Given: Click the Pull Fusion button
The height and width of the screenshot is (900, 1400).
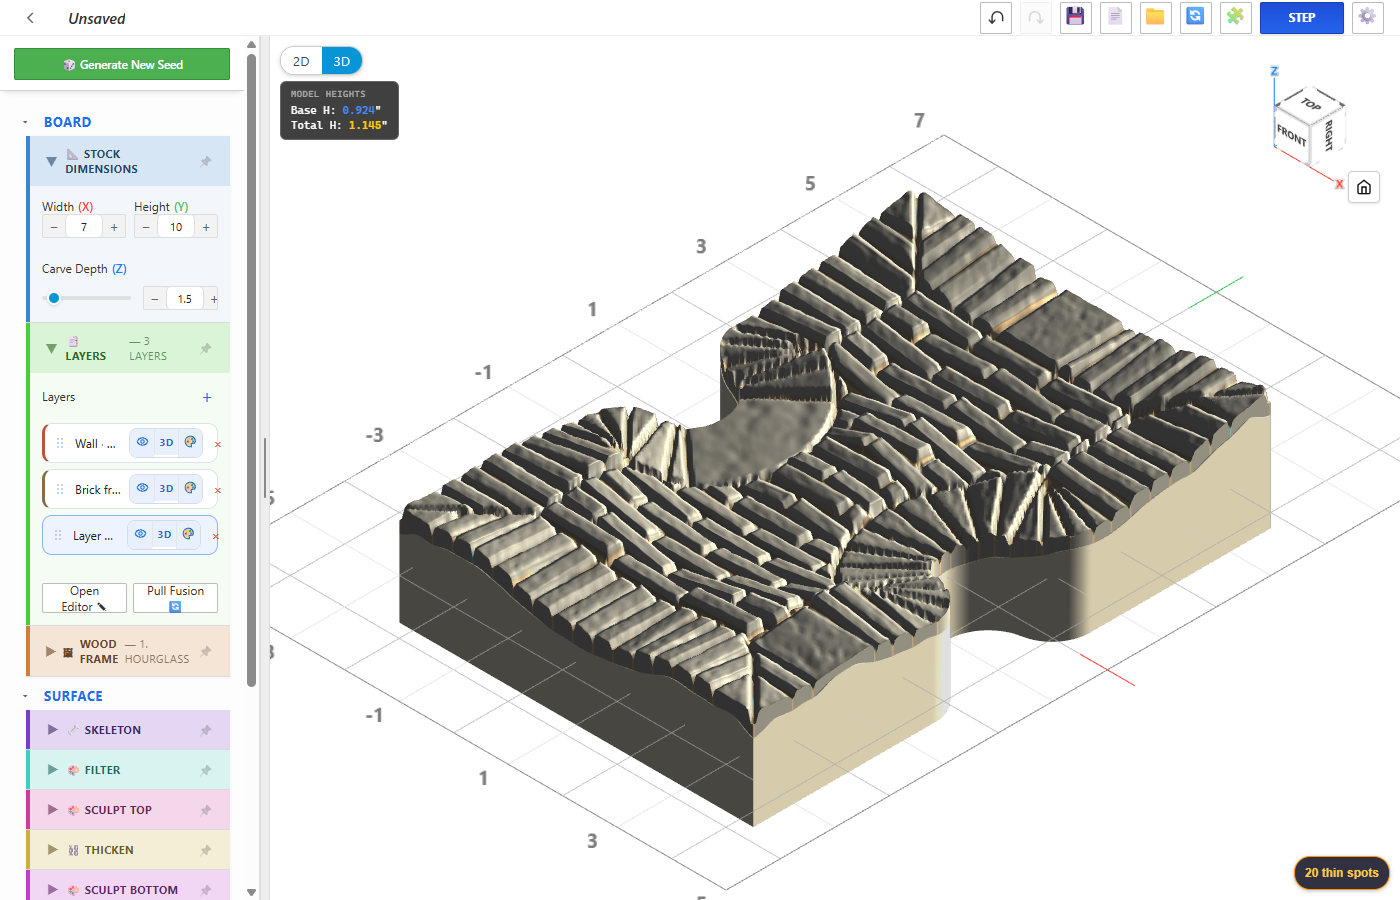Looking at the screenshot, I should tap(175, 598).
